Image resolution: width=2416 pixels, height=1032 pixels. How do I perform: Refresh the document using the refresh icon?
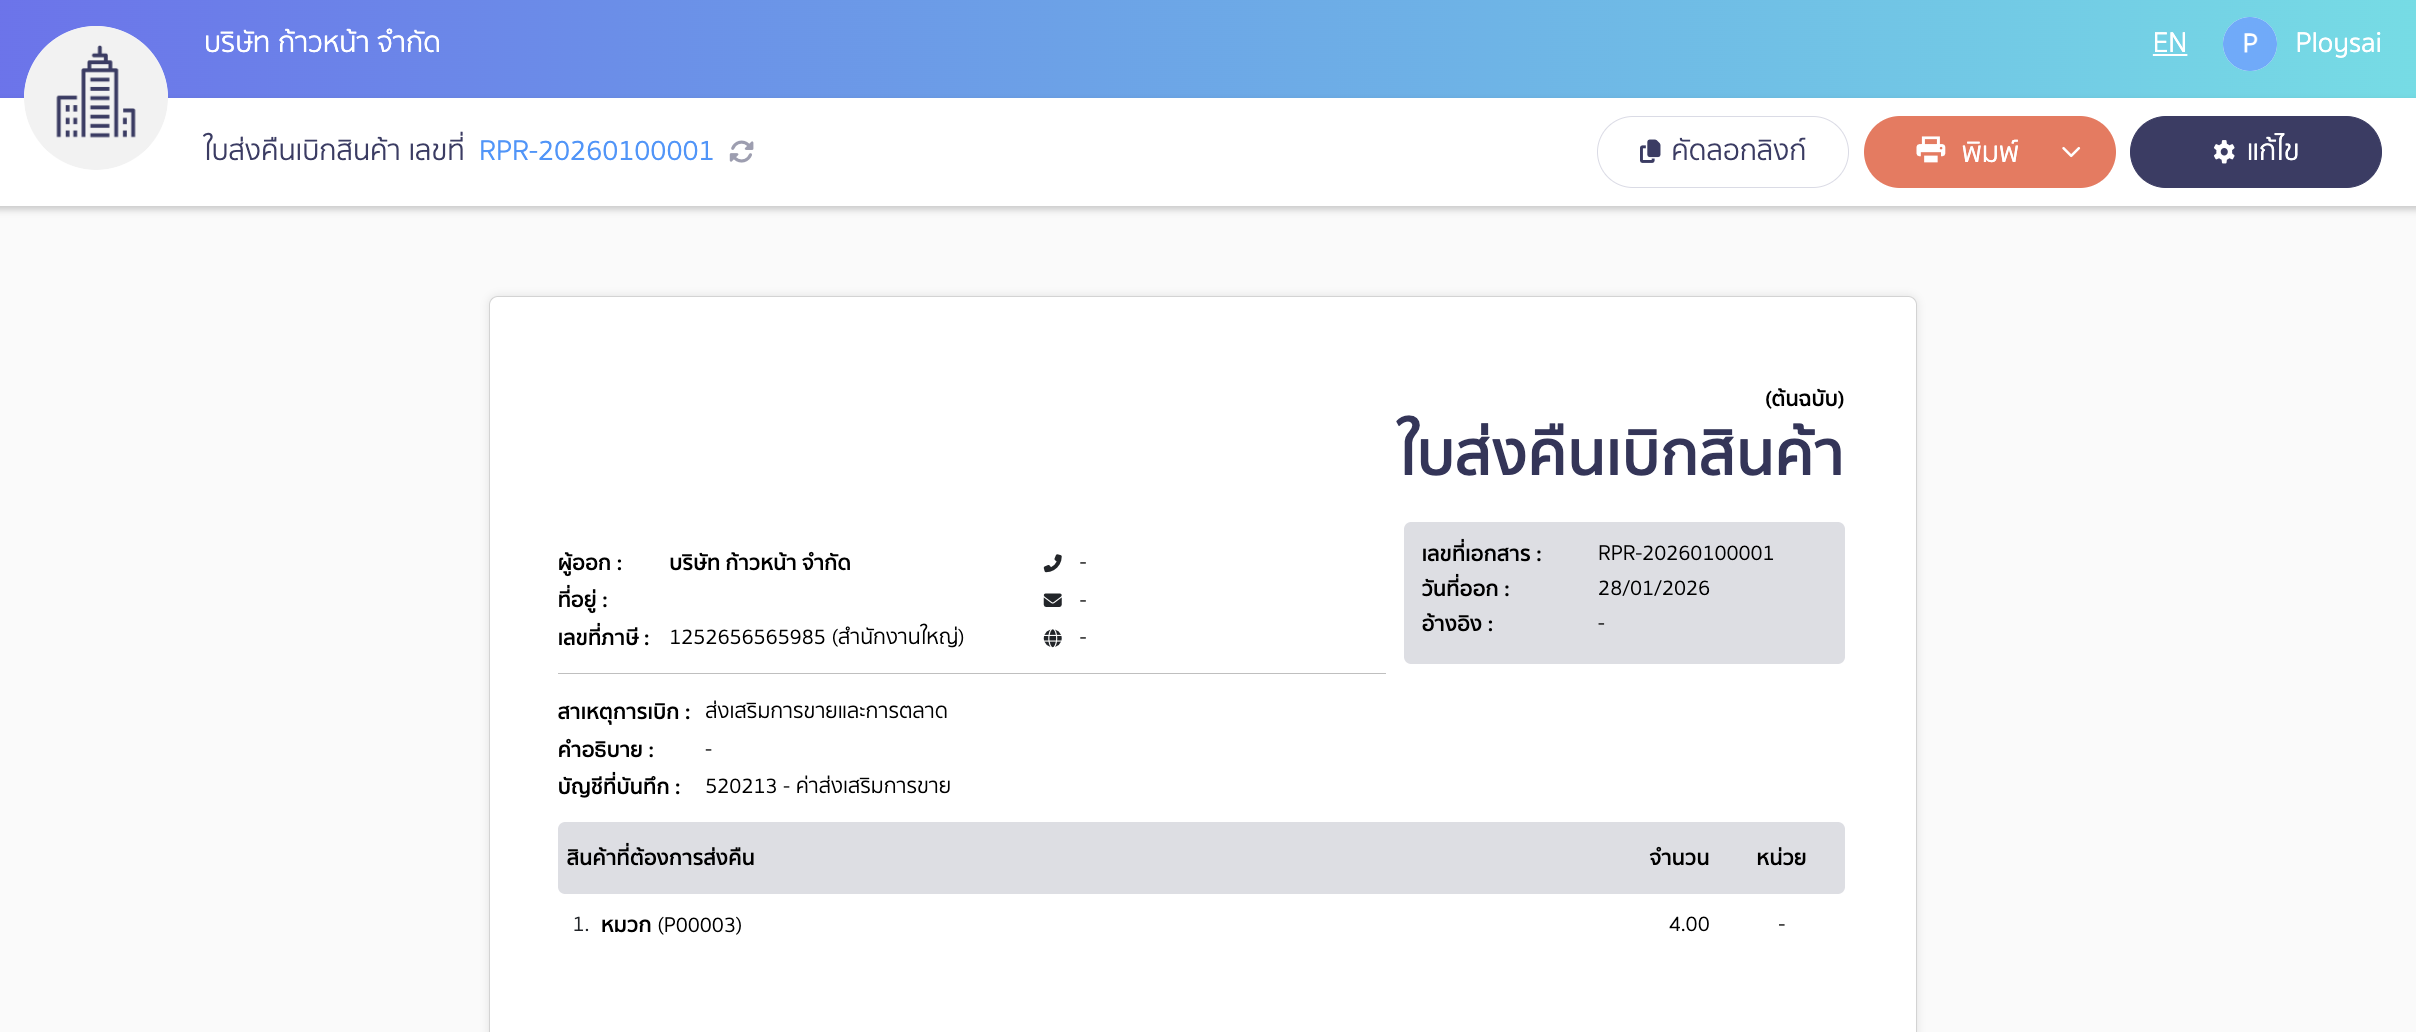(x=739, y=151)
